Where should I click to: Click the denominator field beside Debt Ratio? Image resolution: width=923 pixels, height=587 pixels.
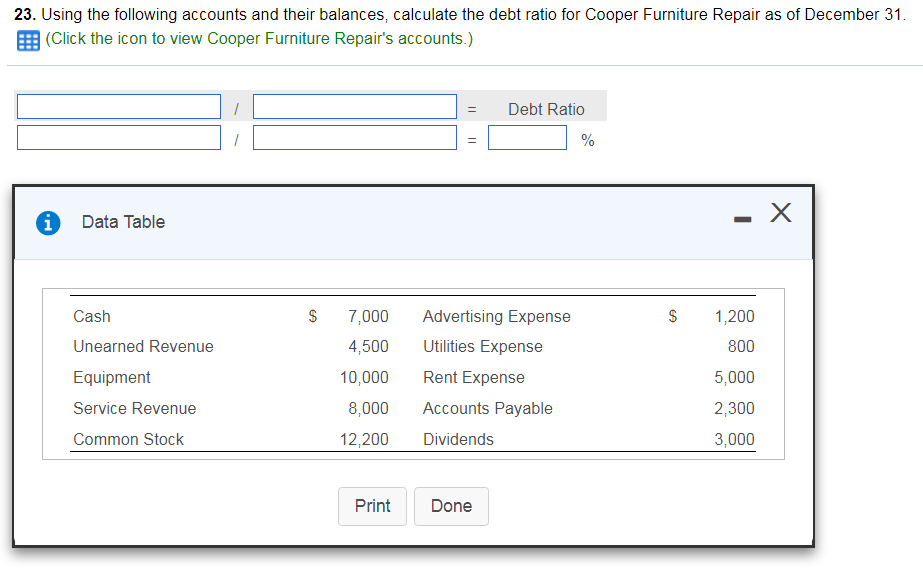354,106
